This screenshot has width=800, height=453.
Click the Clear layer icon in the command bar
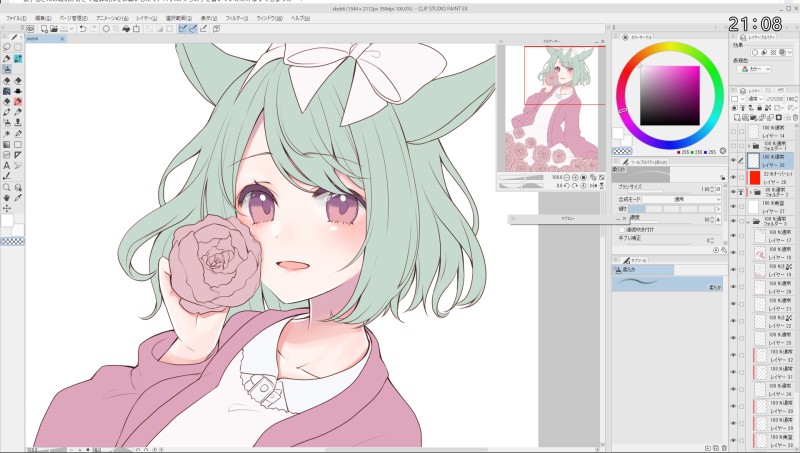click(x=106, y=29)
